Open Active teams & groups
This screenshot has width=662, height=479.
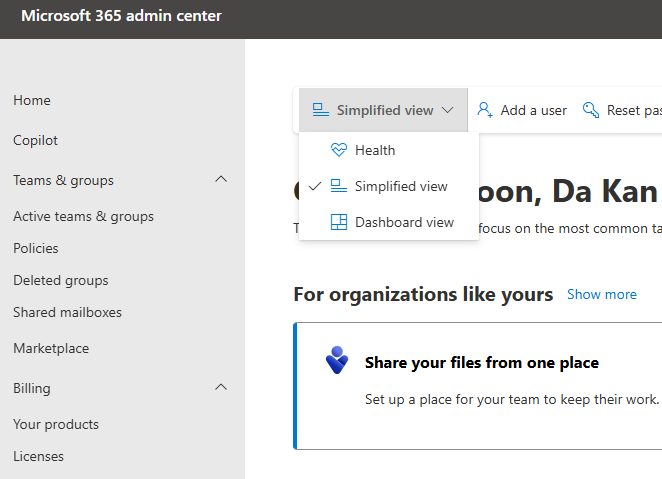click(84, 216)
